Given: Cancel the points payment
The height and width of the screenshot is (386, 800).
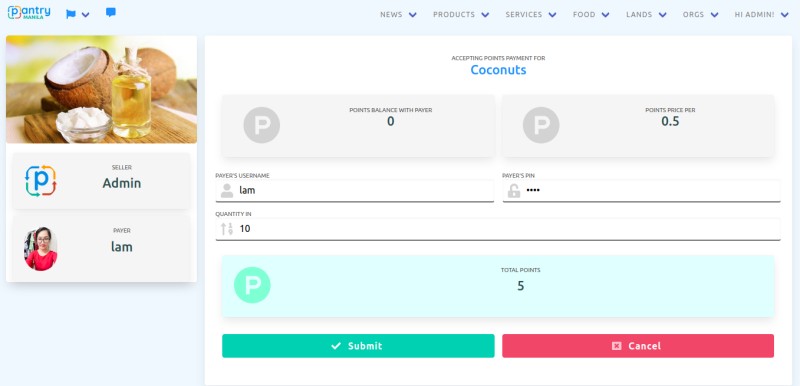Looking at the screenshot, I should pyautogui.click(x=638, y=346).
